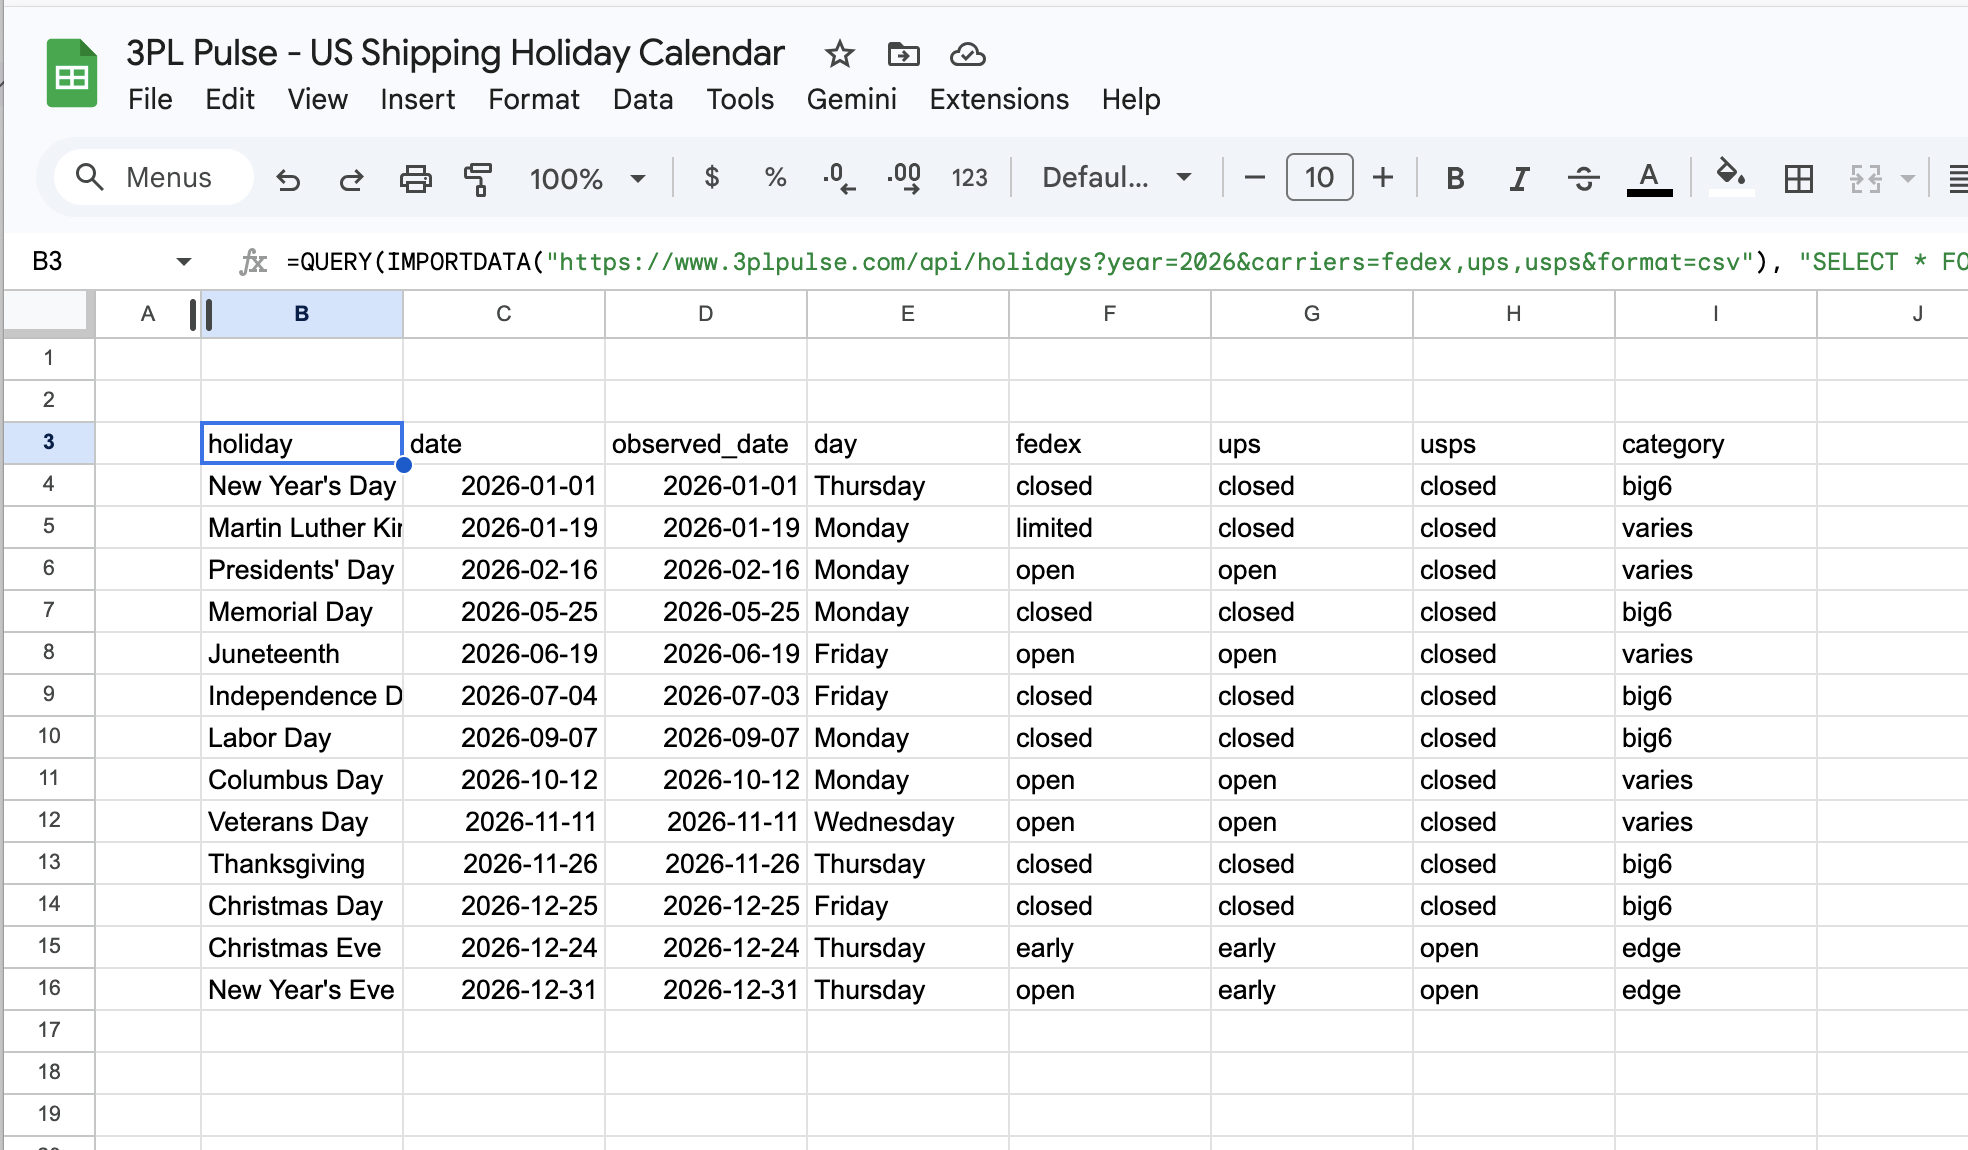Open the Borders tool

[1799, 178]
